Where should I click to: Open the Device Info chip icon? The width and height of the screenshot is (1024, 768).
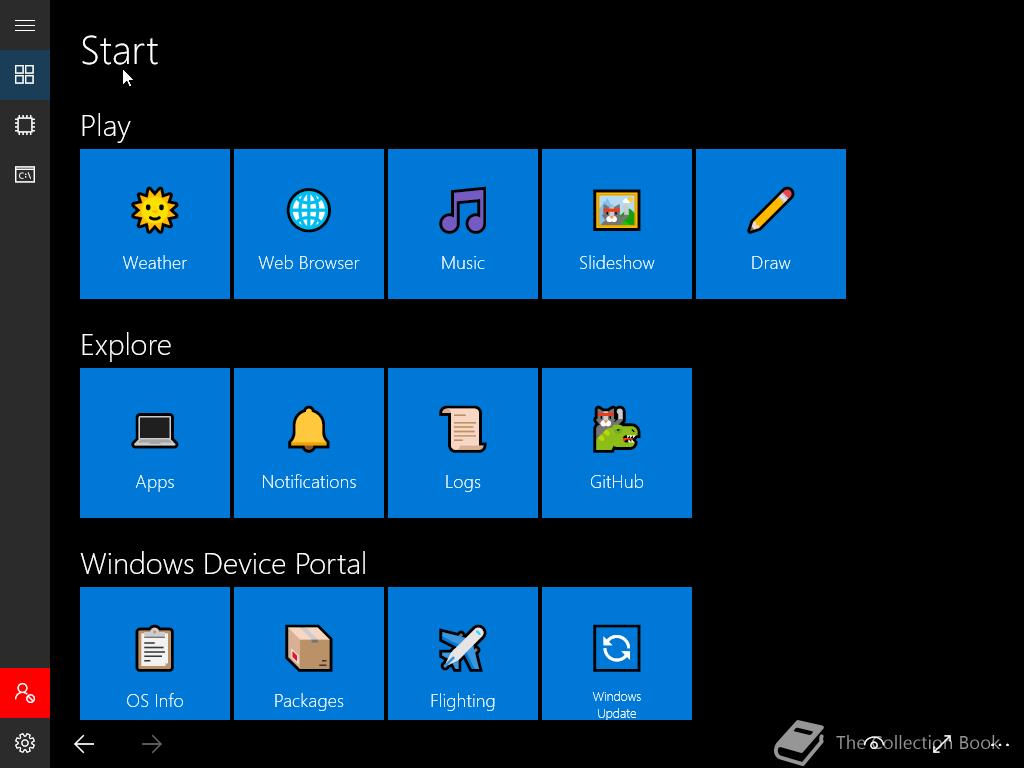pos(25,125)
